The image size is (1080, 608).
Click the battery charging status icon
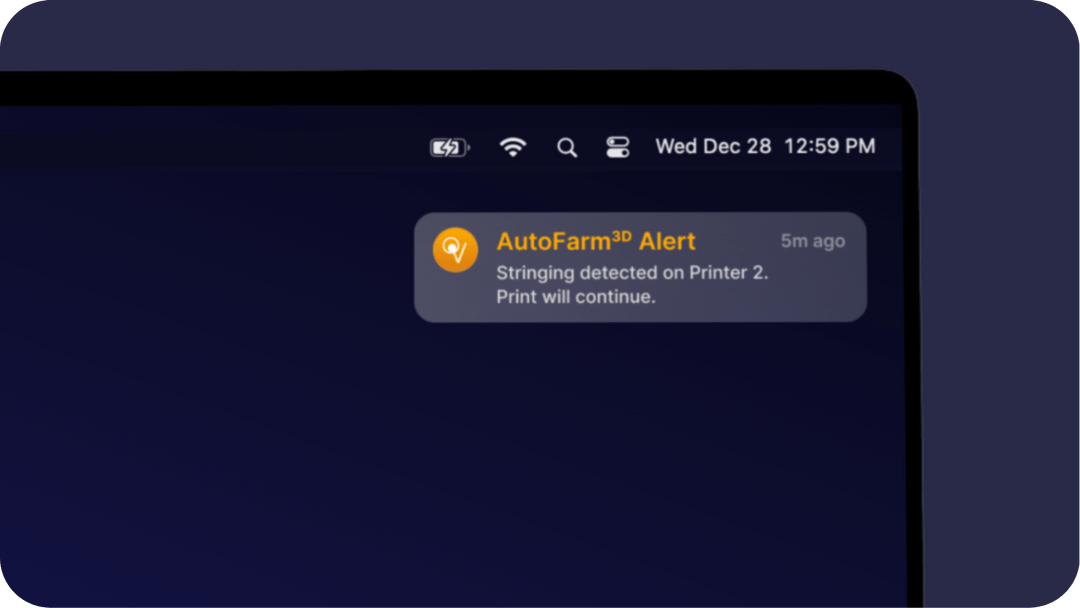click(x=450, y=147)
